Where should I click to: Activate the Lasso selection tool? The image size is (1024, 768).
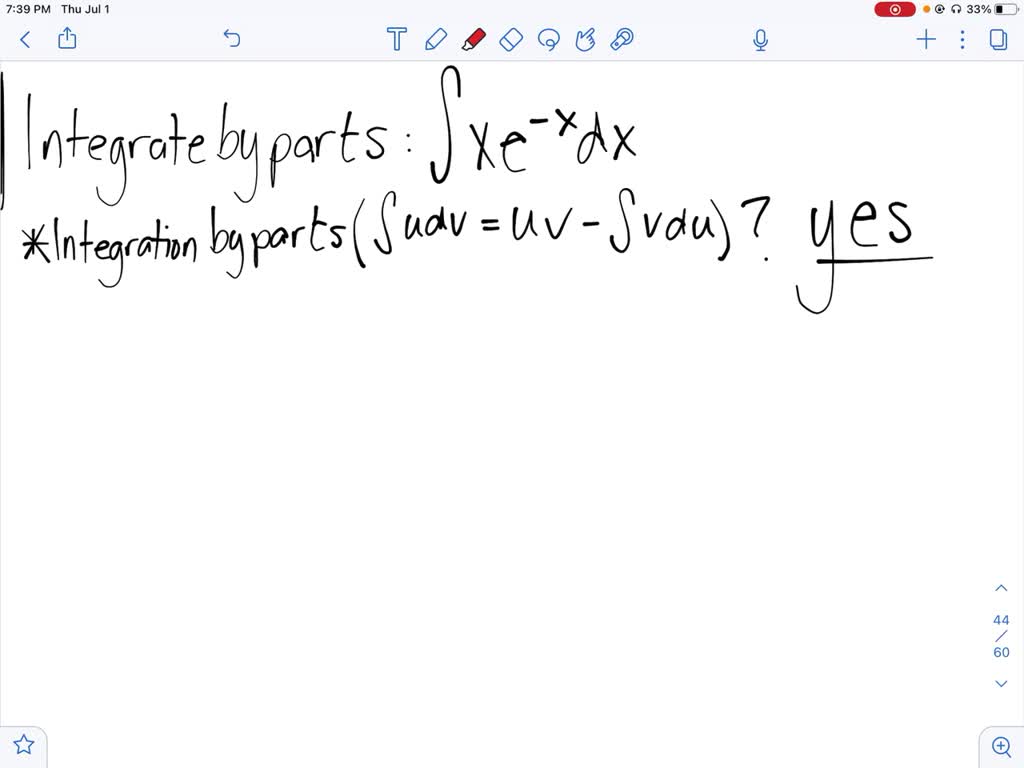pyautogui.click(x=548, y=39)
